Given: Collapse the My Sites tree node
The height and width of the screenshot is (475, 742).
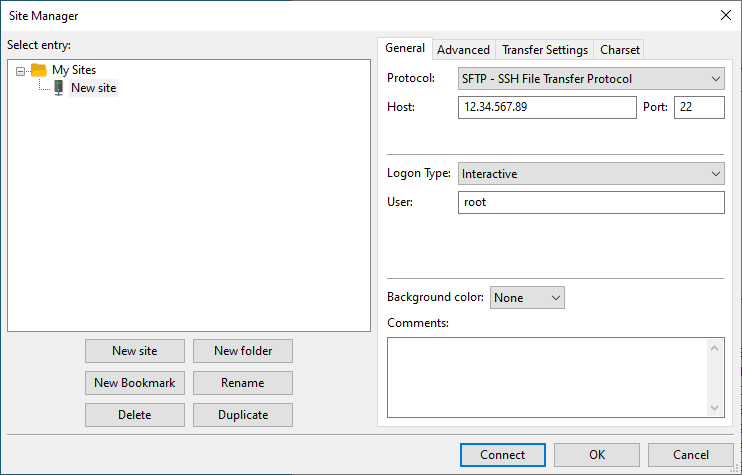Looking at the screenshot, I should (20, 71).
